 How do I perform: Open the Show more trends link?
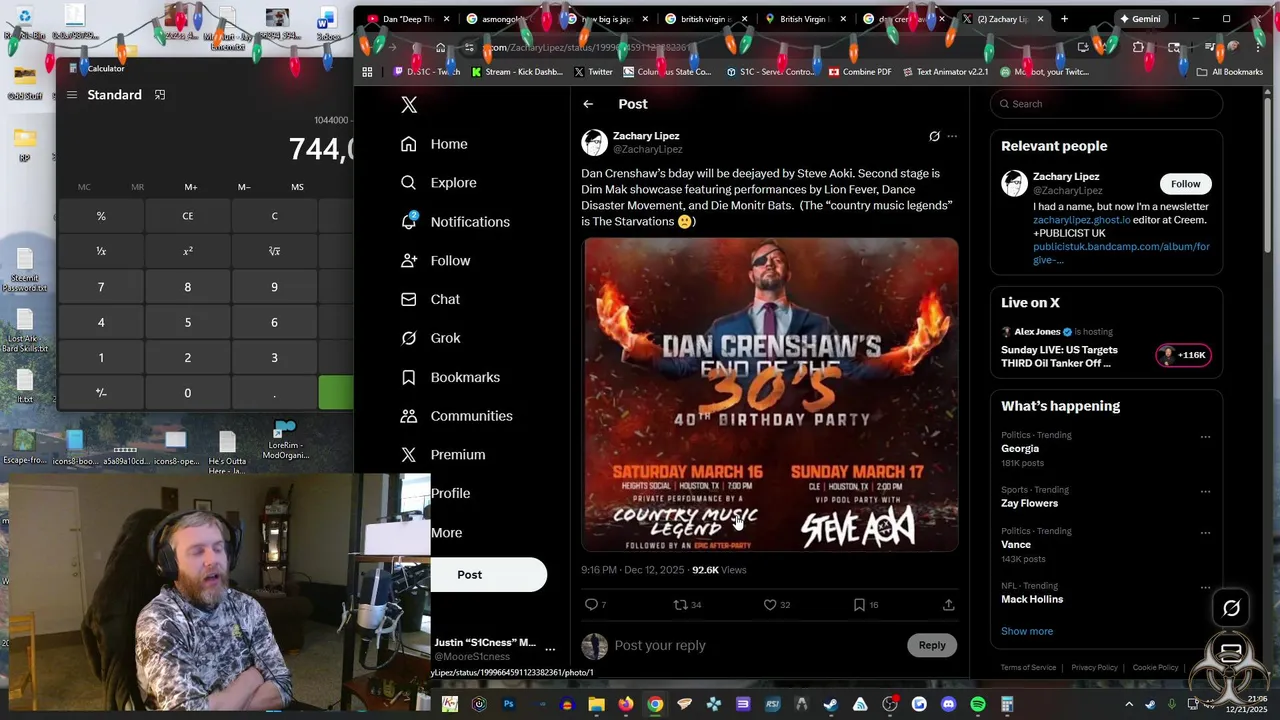1027,631
